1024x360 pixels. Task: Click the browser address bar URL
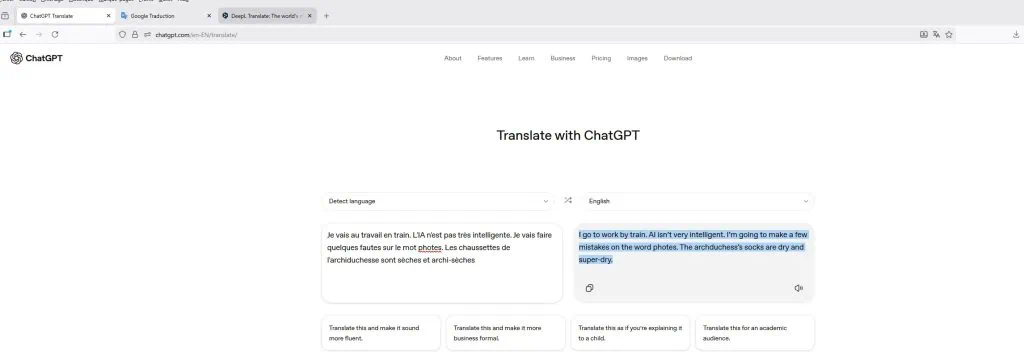tap(197, 35)
